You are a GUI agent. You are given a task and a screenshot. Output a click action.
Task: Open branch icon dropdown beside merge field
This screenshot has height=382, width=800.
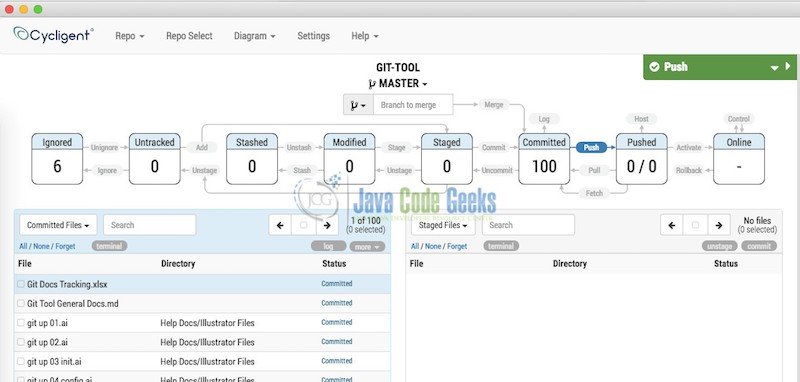(x=358, y=105)
